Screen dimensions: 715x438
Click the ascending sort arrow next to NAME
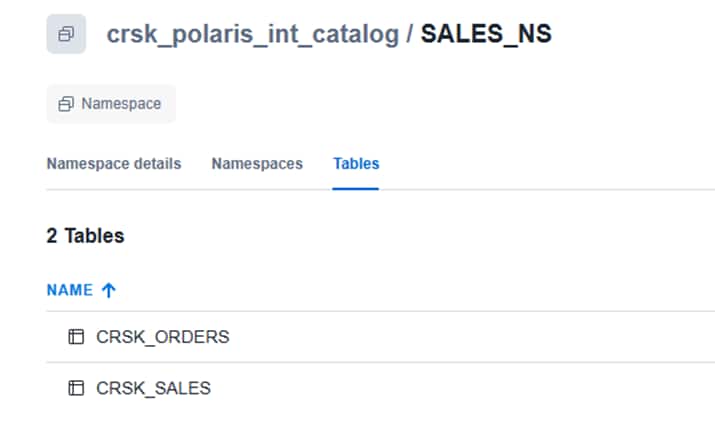click(x=109, y=290)
